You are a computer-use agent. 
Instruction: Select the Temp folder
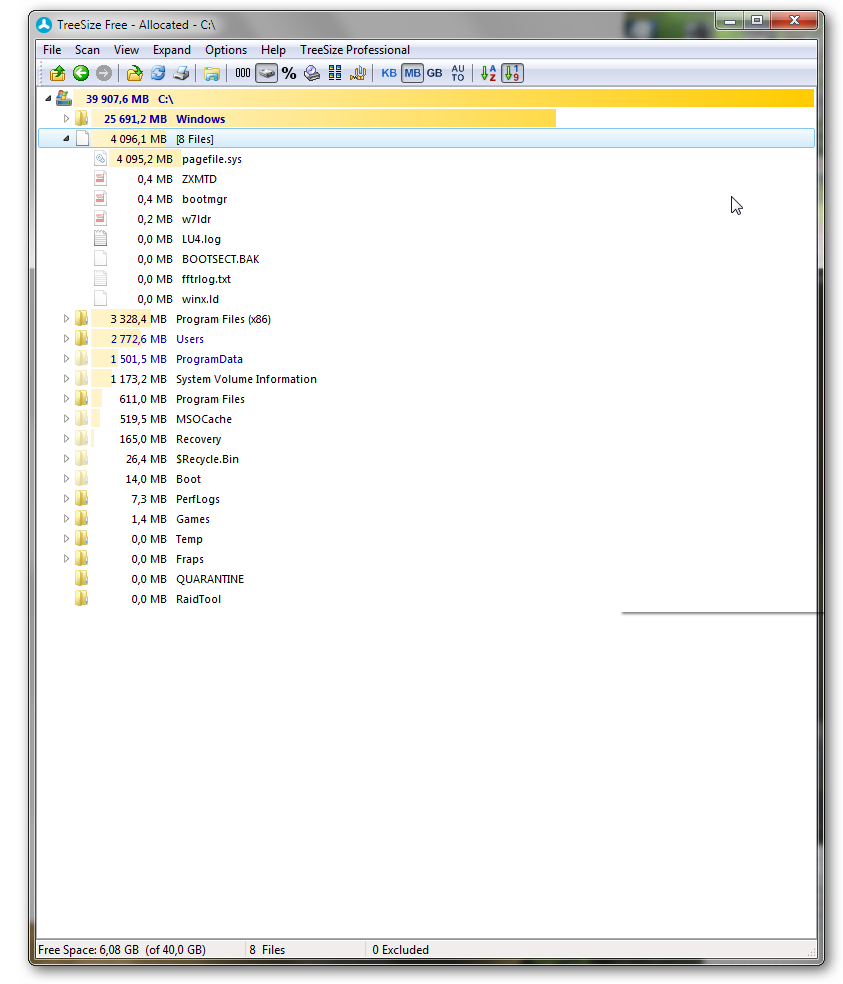click(x=189, y=539)
